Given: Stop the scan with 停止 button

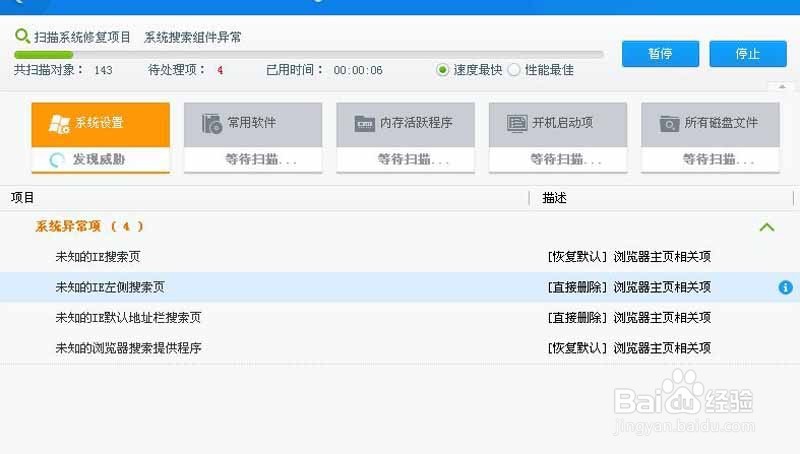Looking at the screenshot, I should pyautogui.click(x=748, y=54).
